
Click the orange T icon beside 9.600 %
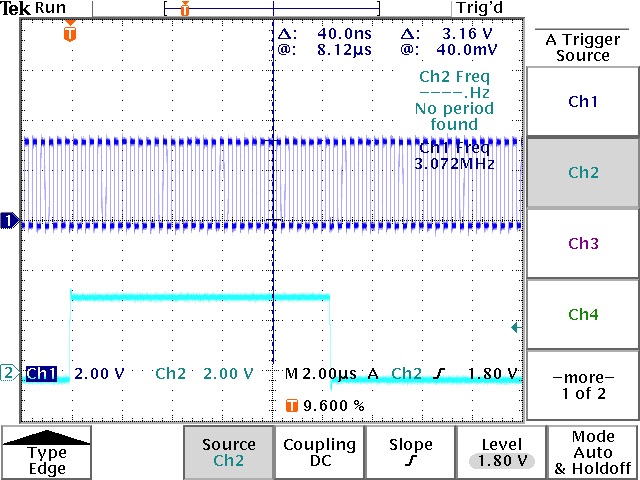[291, 406]
